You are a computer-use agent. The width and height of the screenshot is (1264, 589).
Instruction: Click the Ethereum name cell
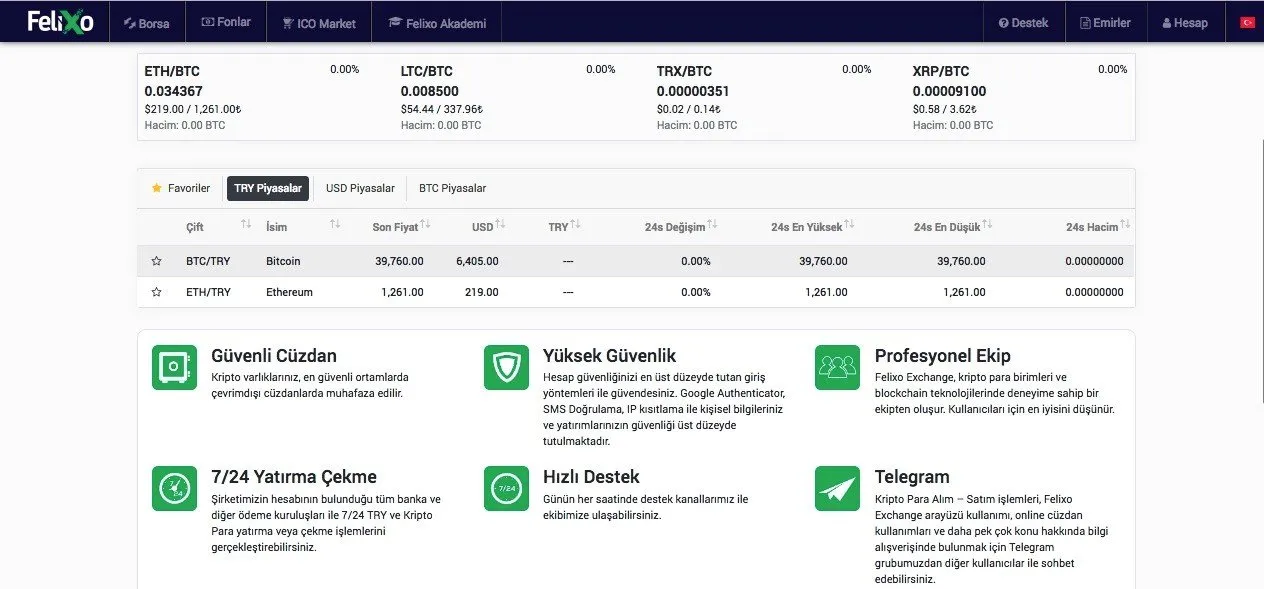click(x=290, y=292)
